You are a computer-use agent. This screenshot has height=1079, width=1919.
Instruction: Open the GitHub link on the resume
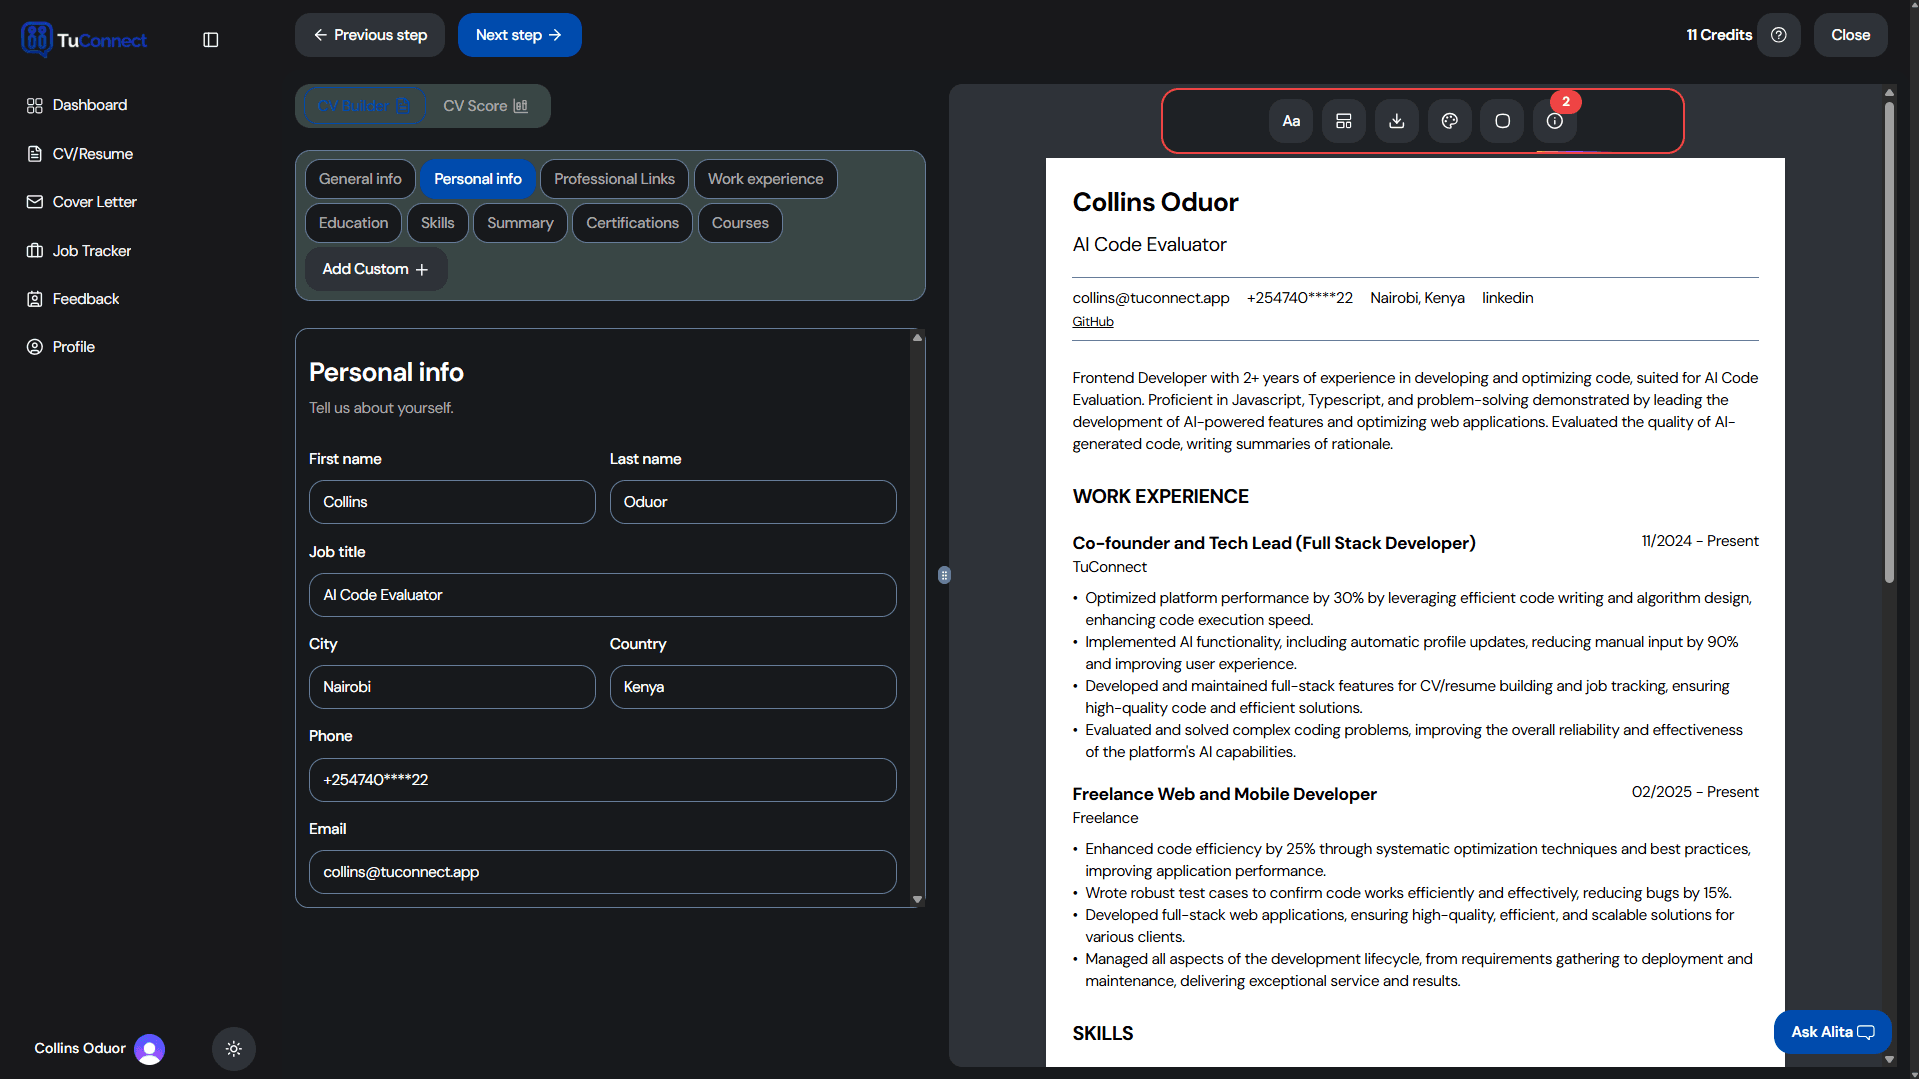coord(1092,321)
